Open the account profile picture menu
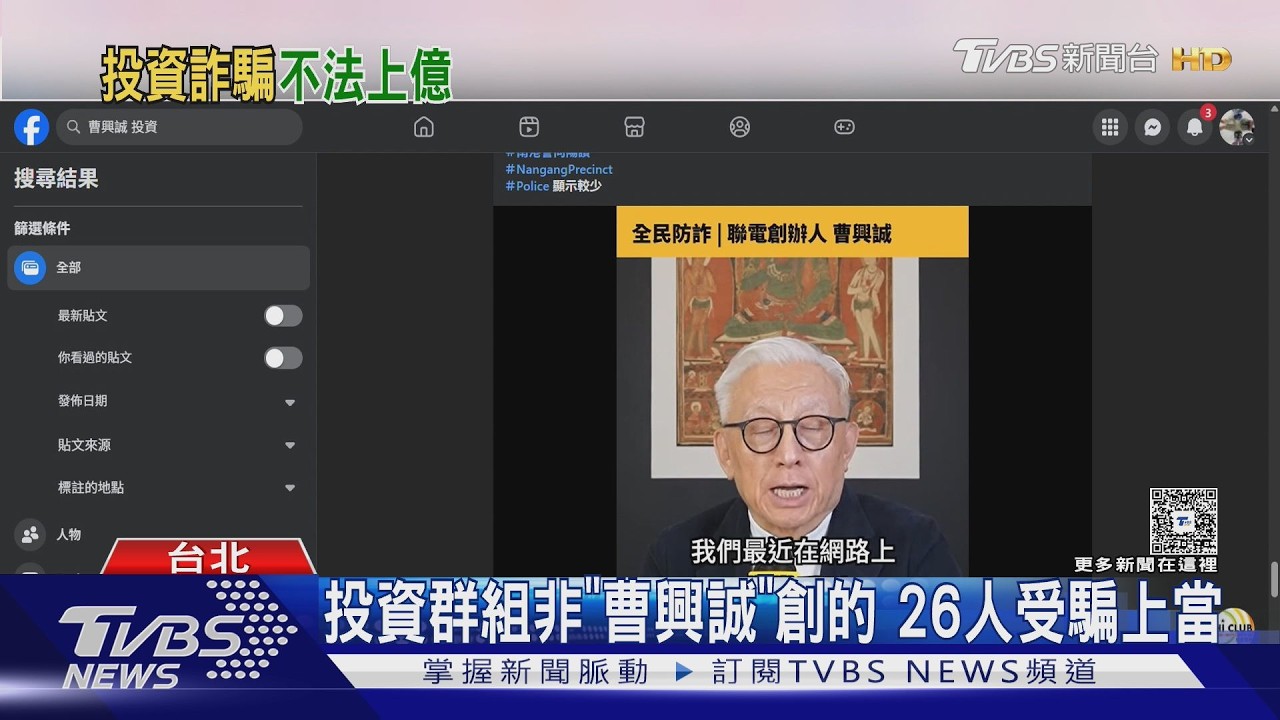This screenshot has height=720, width=1280. (x=1237, y=127)
